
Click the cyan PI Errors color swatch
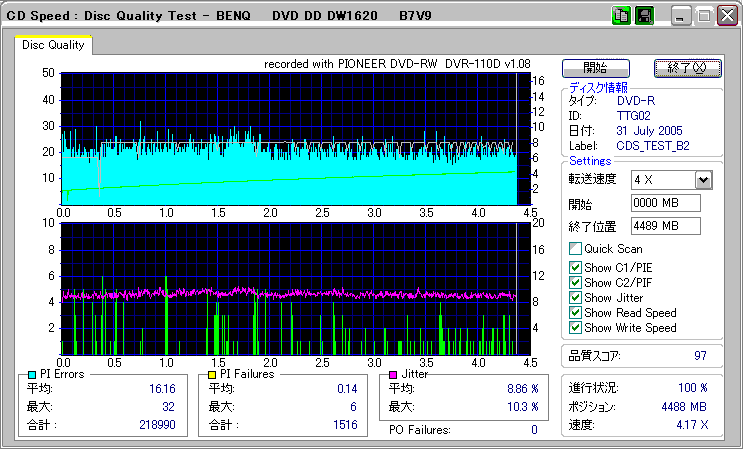(33, 374)
